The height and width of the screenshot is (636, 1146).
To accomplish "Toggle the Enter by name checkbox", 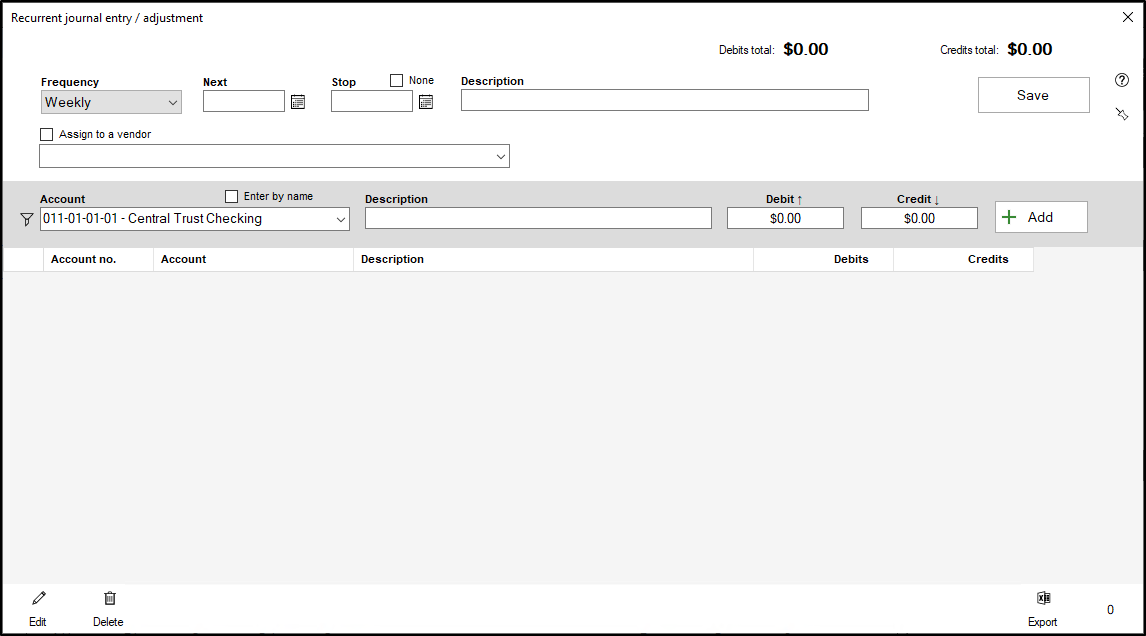I will point(232,197).
